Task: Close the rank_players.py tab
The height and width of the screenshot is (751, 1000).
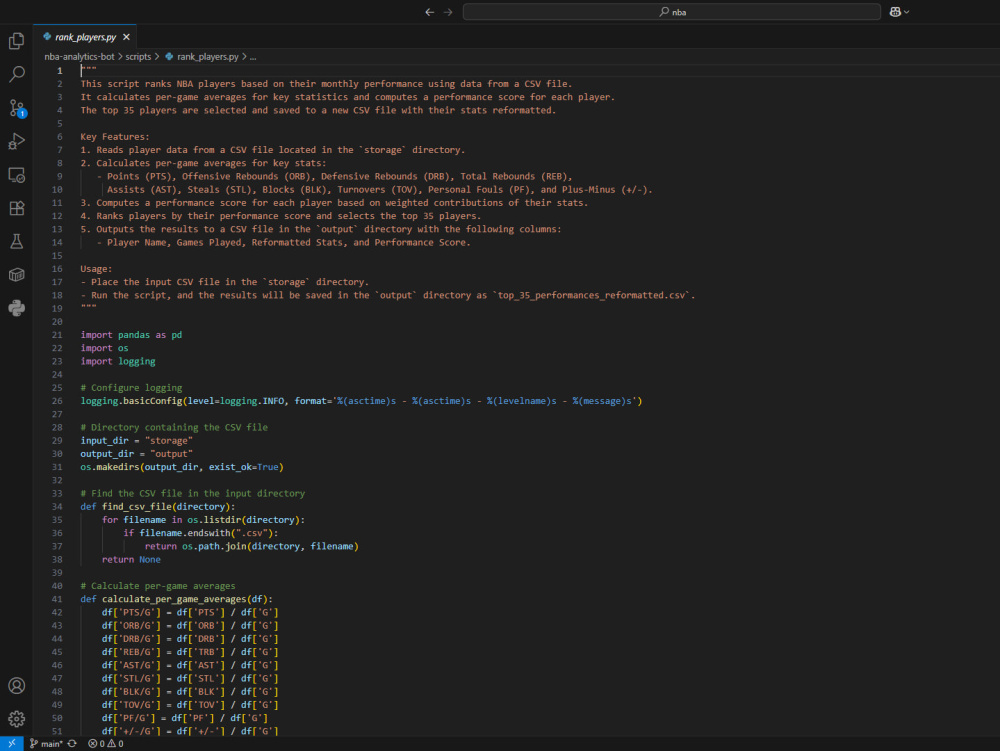Action: (126, 37)
